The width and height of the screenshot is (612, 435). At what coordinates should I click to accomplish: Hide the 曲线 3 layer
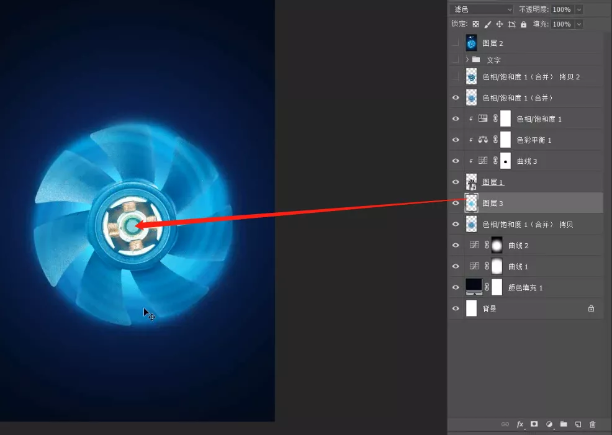(455, 161)
